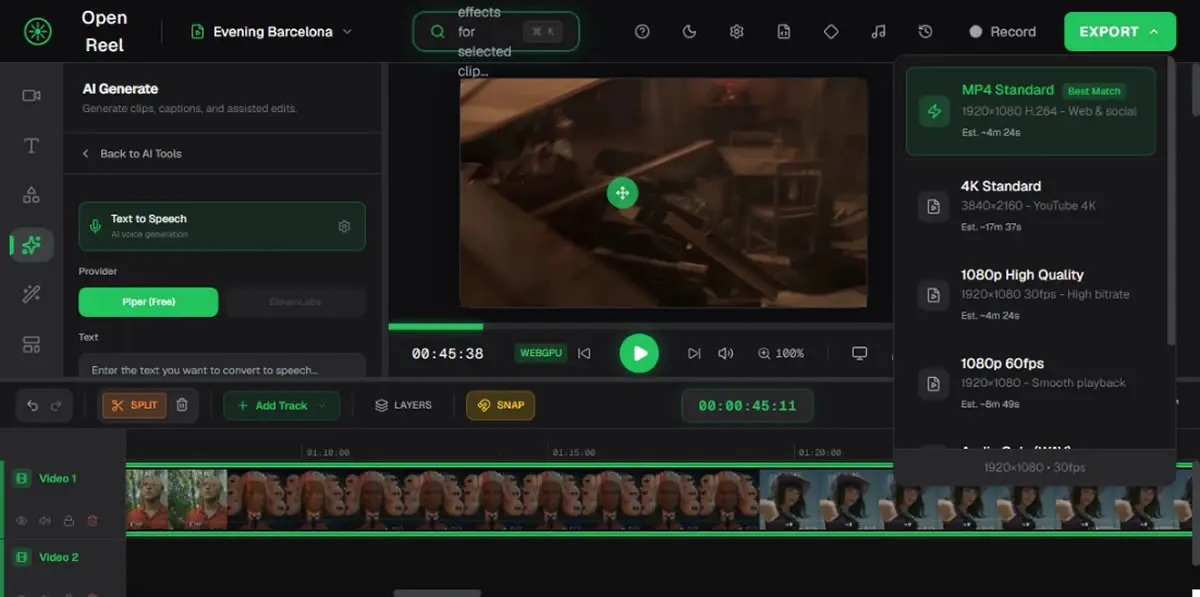Open the shapes panel sidebar icon
Screen dimensions: 1200x597
click(x=31, y=195)
